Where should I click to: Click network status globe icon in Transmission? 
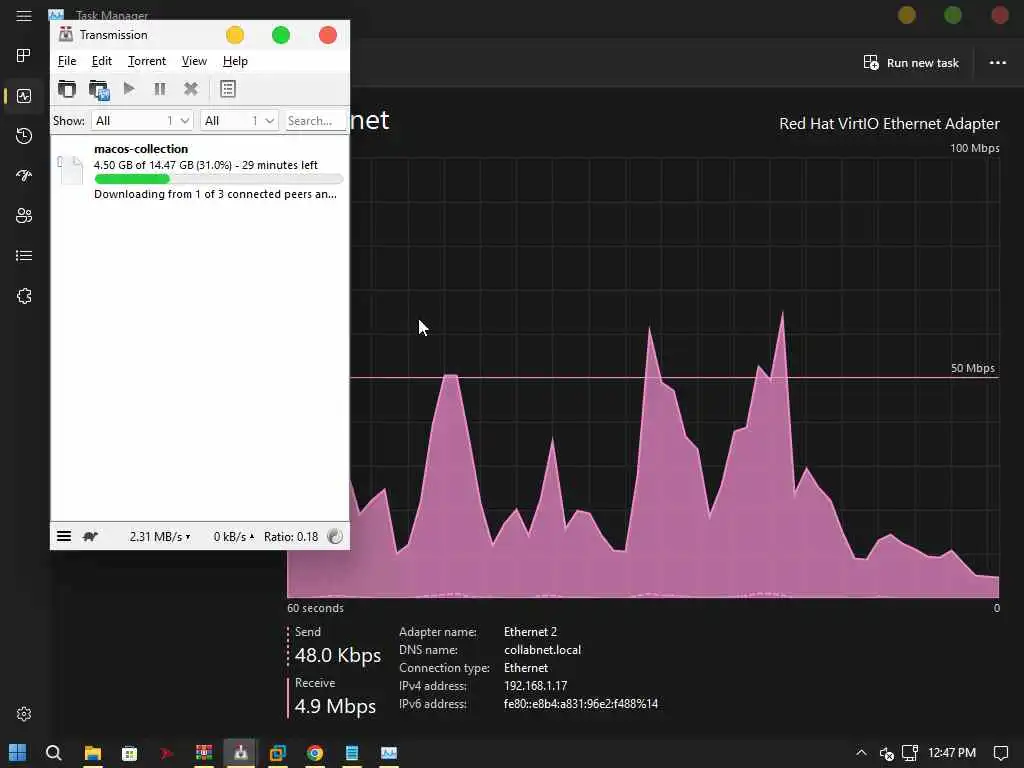tap(334, 536)
